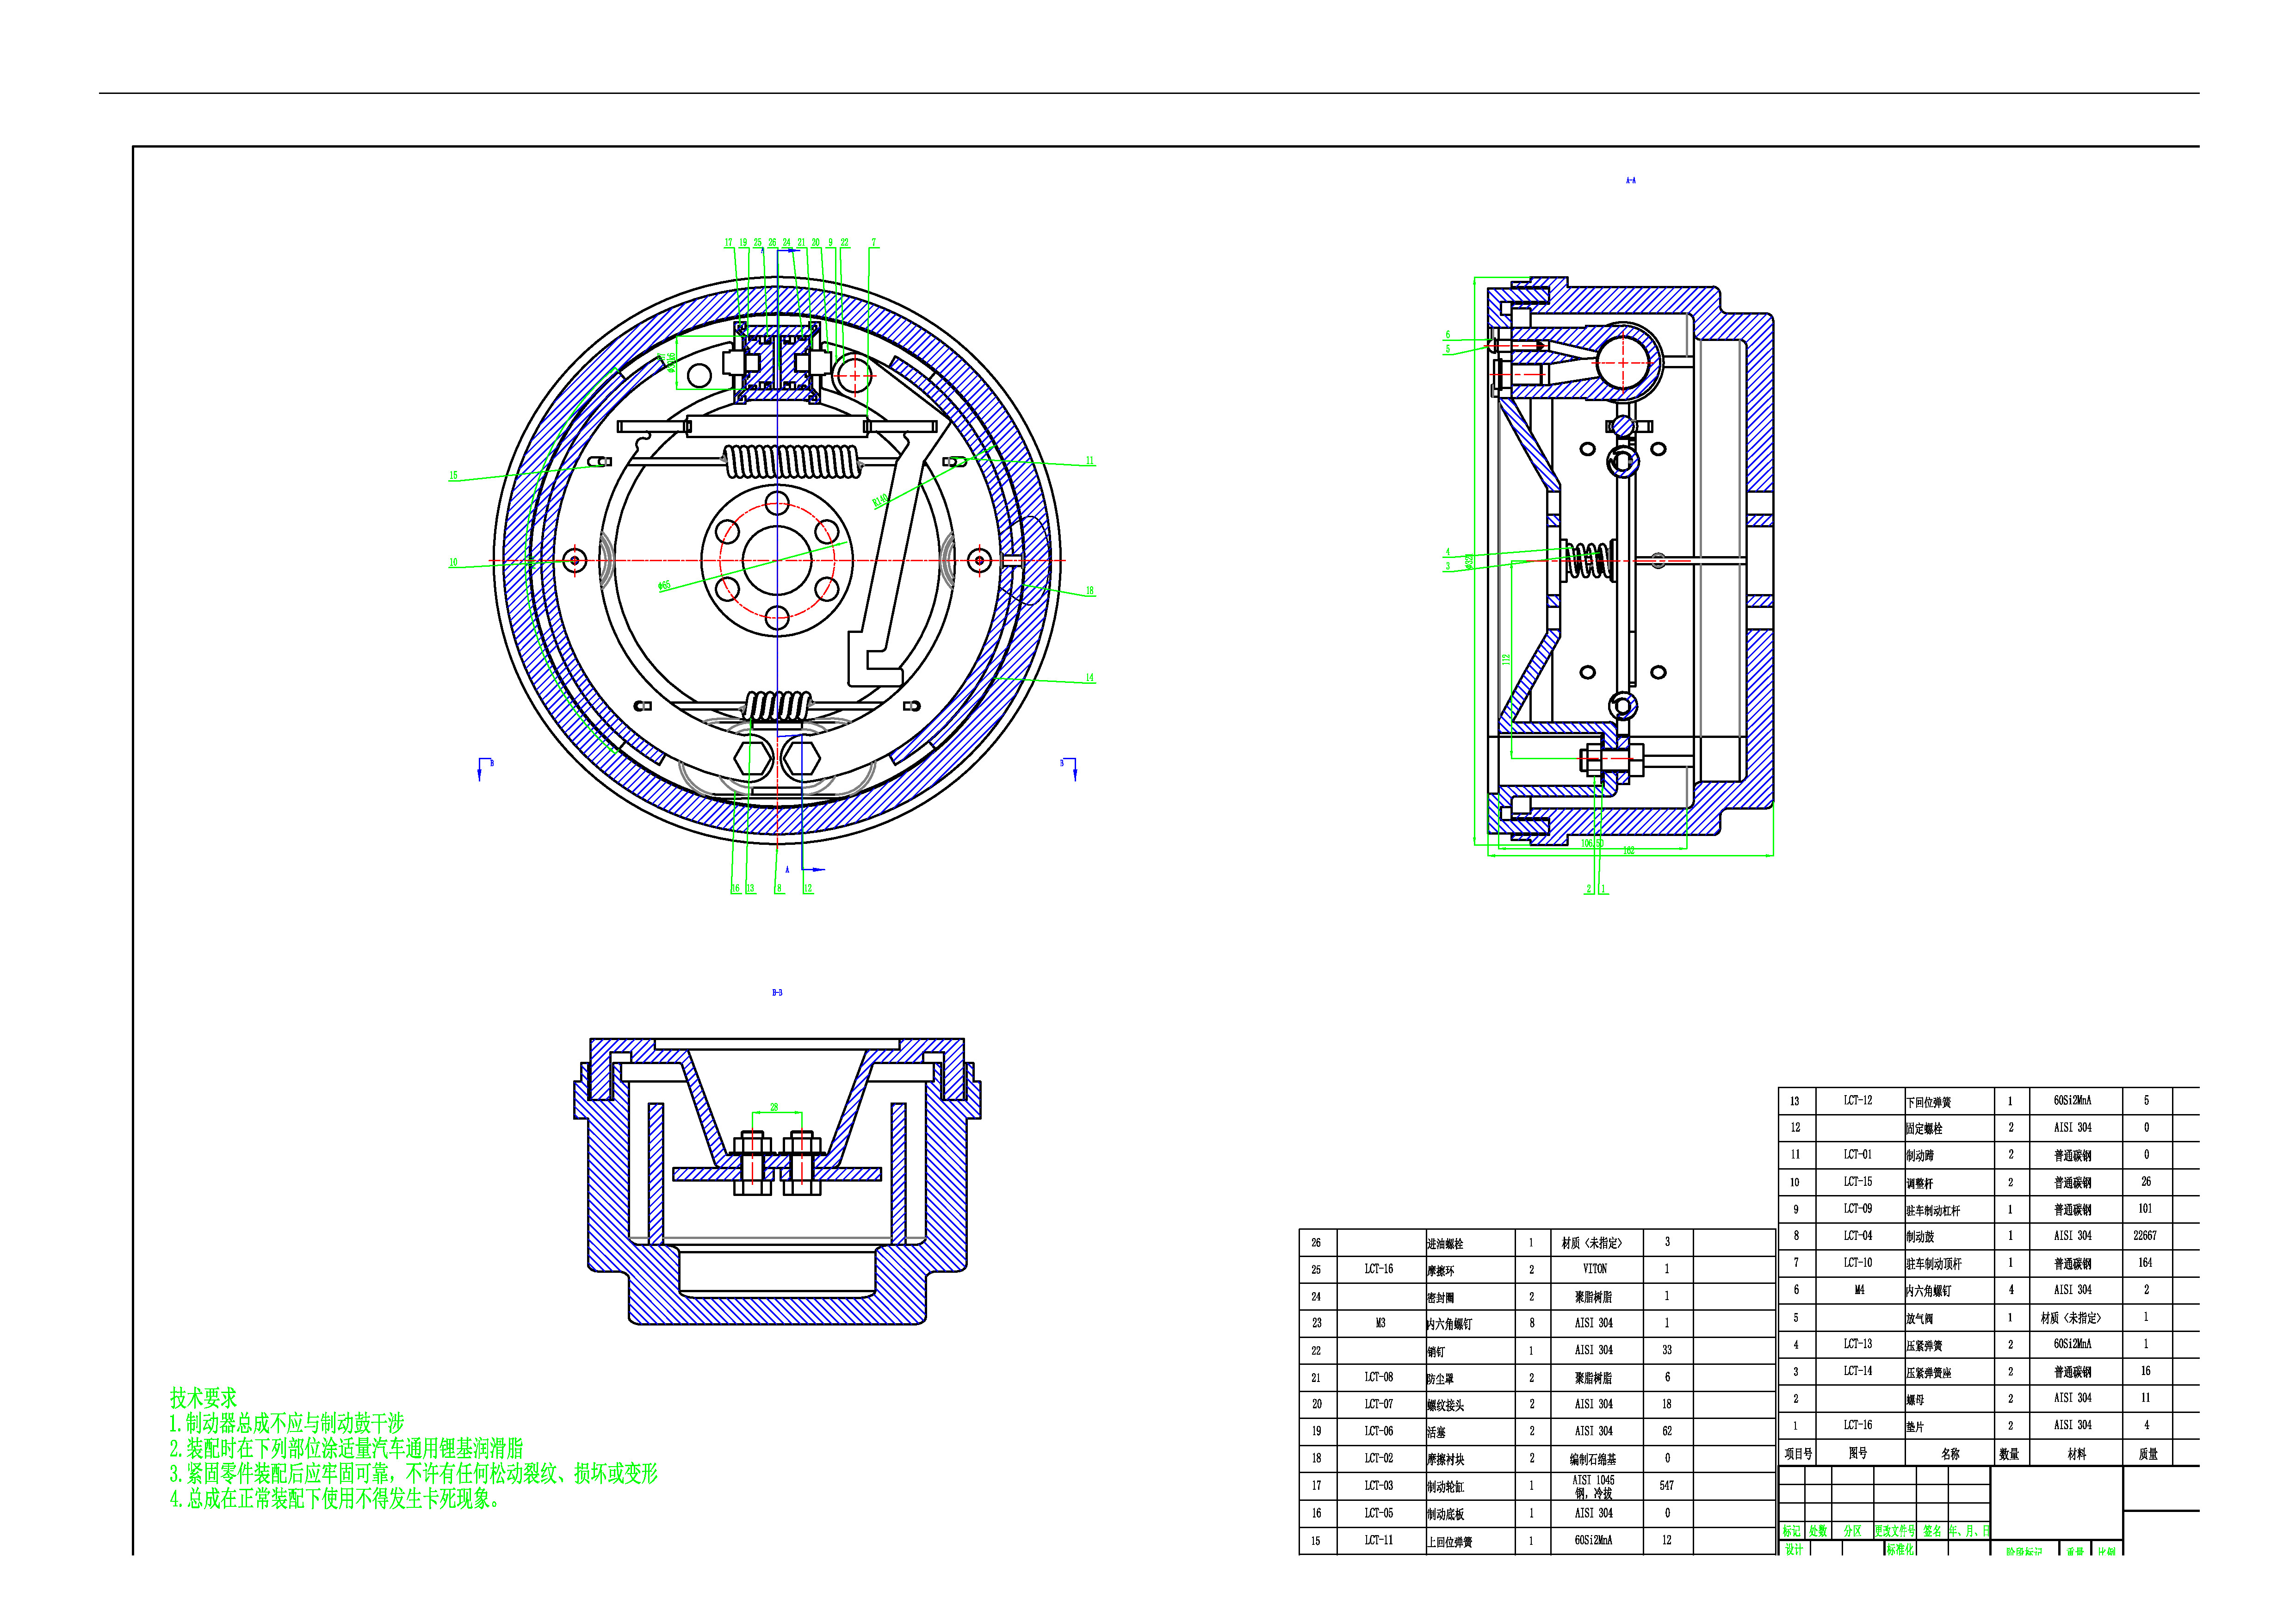2296x1623 pixels.
Task: Click balloon callout number 14 right of drum
Action: point(1089,678)
